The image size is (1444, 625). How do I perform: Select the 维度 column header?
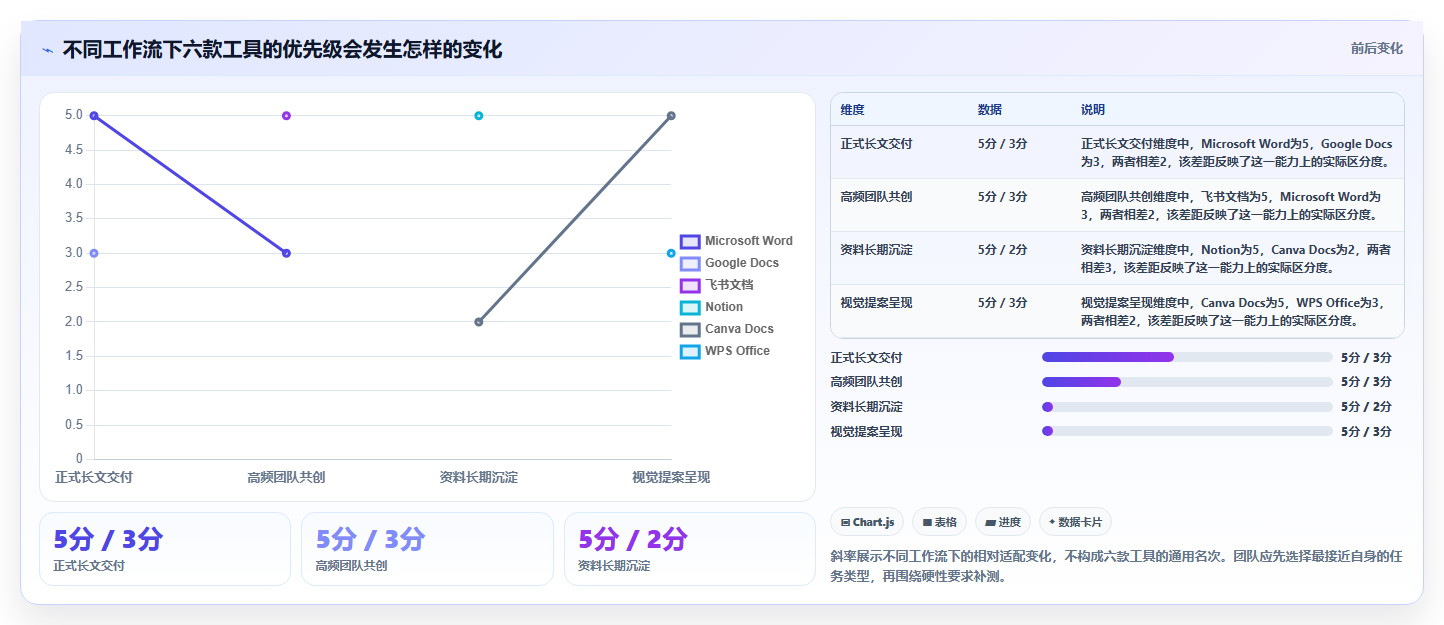click(x=853, y=110)
